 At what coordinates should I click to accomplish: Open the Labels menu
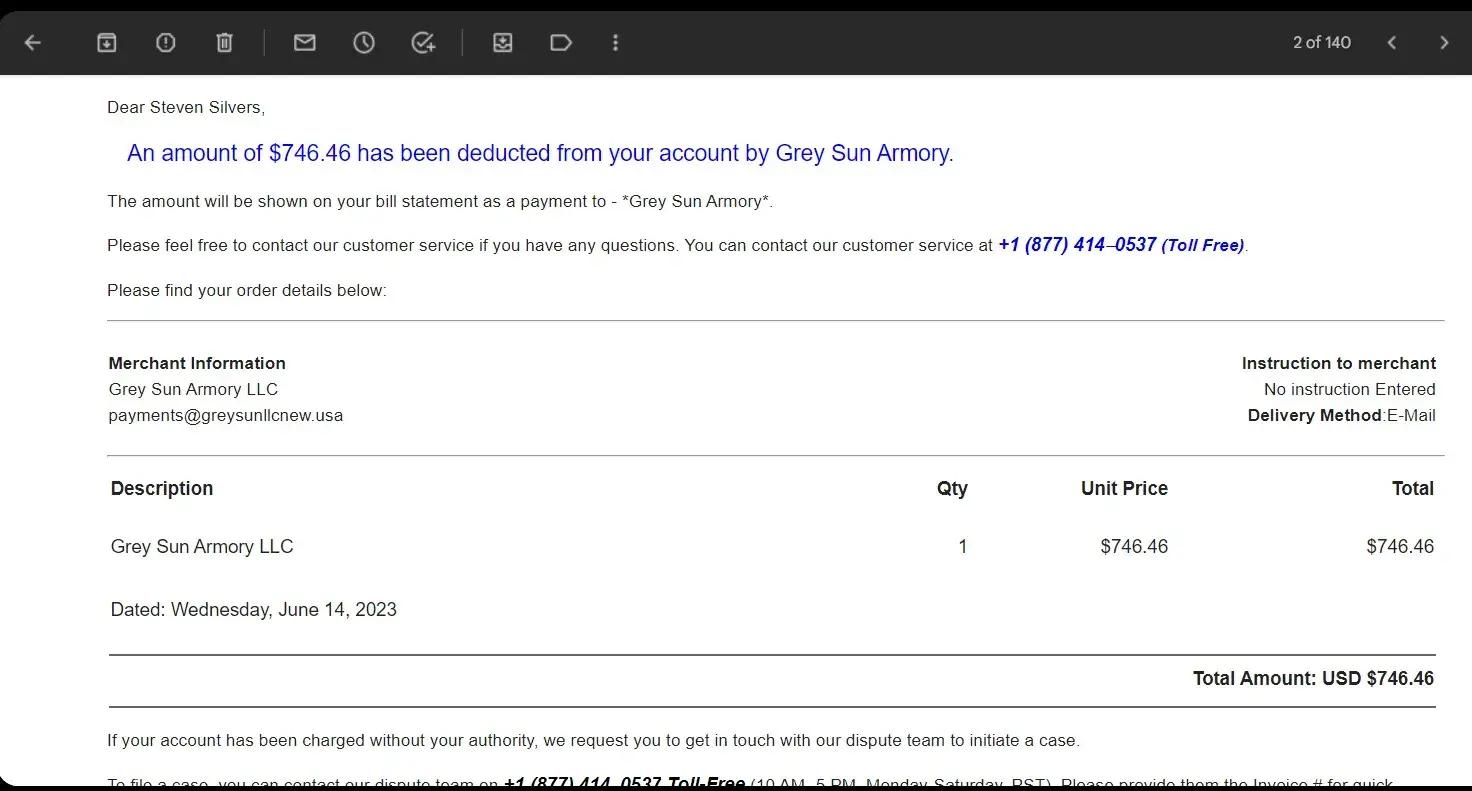click(561, 42)
